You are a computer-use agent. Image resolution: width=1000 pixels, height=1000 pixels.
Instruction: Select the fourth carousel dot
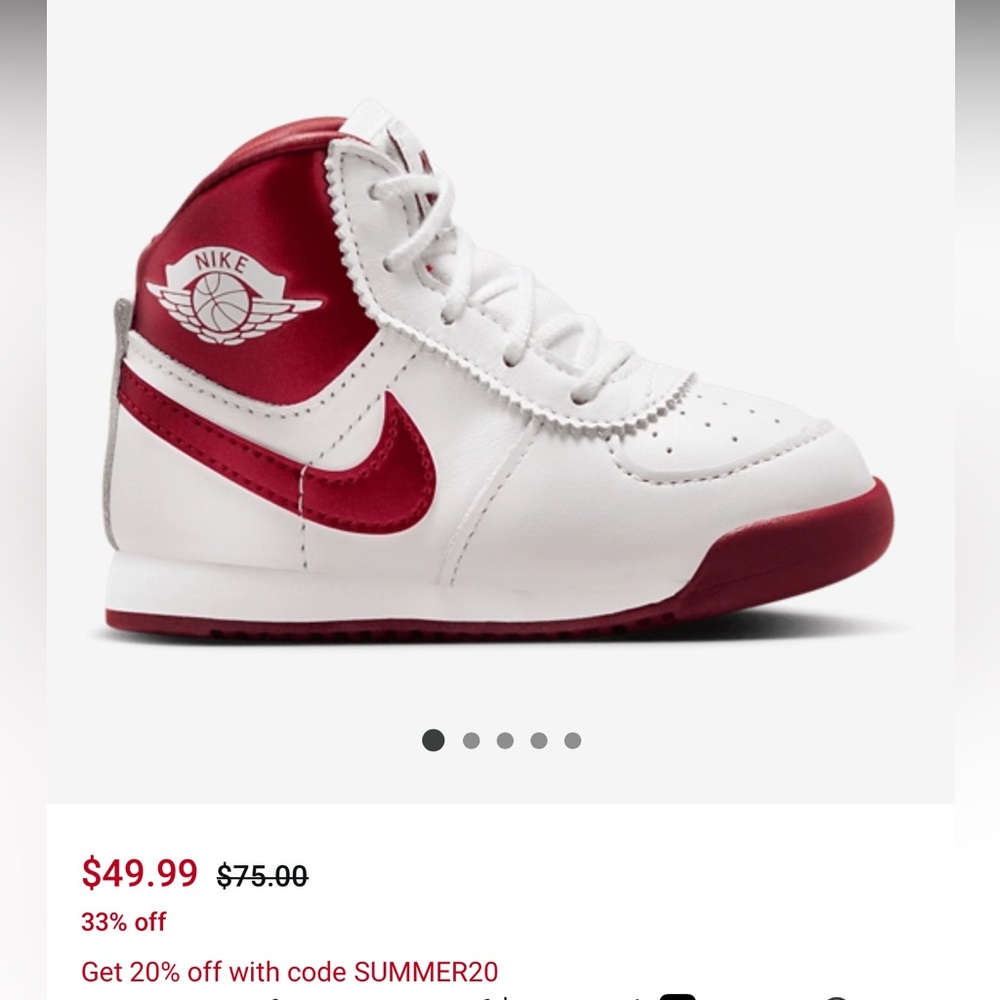[x=537, y=740]
